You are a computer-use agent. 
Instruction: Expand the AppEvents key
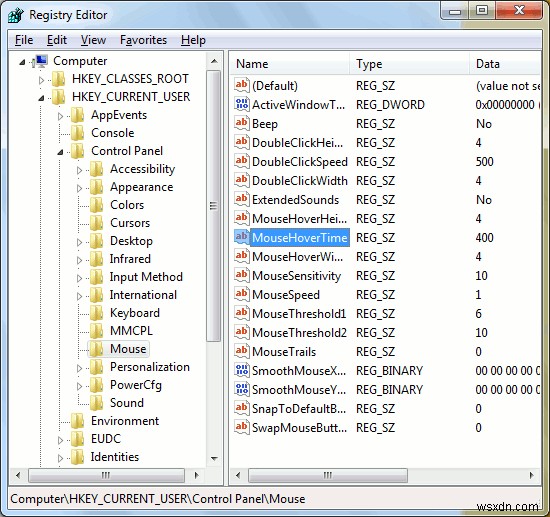point(60,116)
